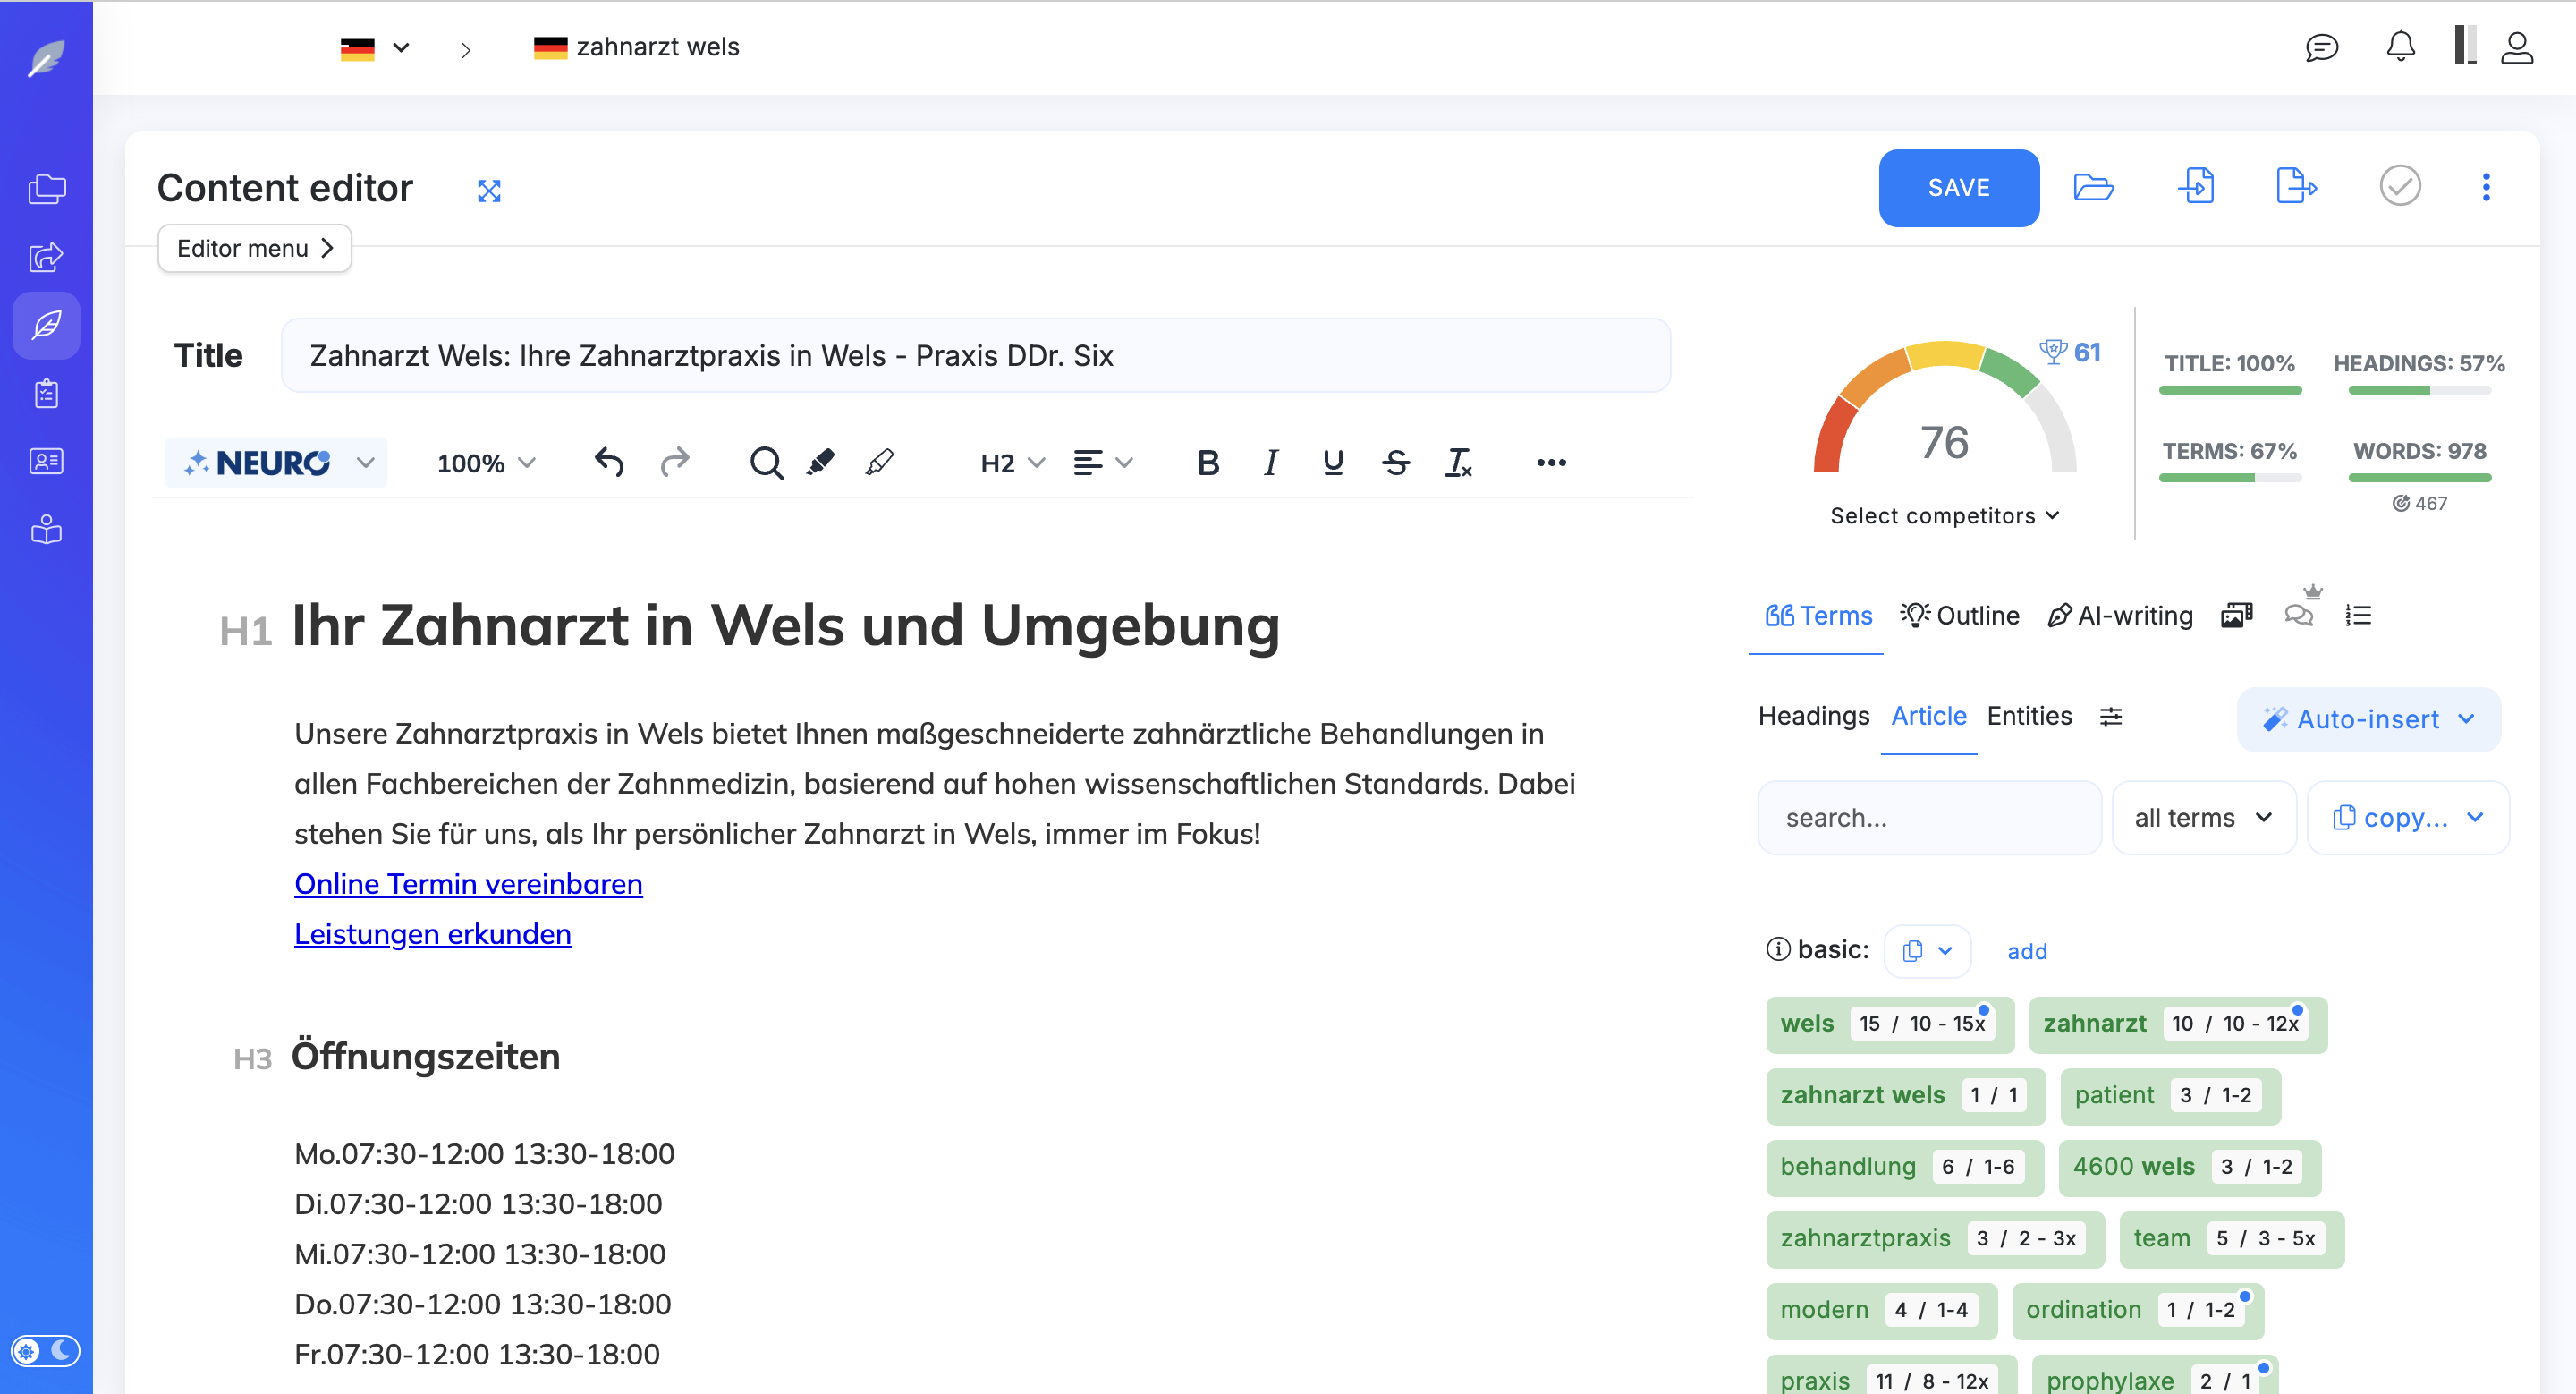The image size is (2576, 1394).
Task: Click the expand fullscreen editor icon
Action: 488,190
